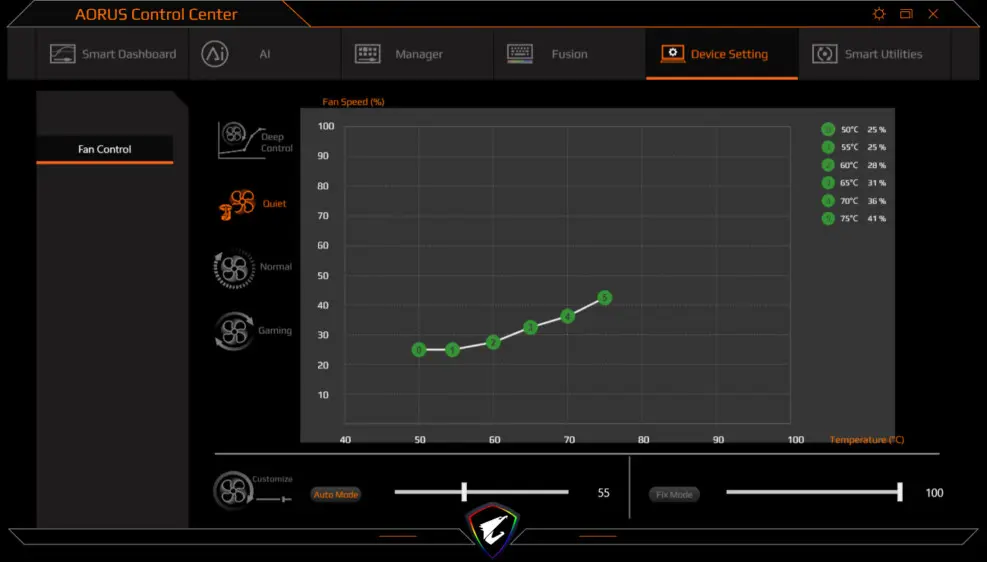The image size is (987, 562).
Task: Select Fan Control in the sidebar
Action: click(x=104, y=149)
